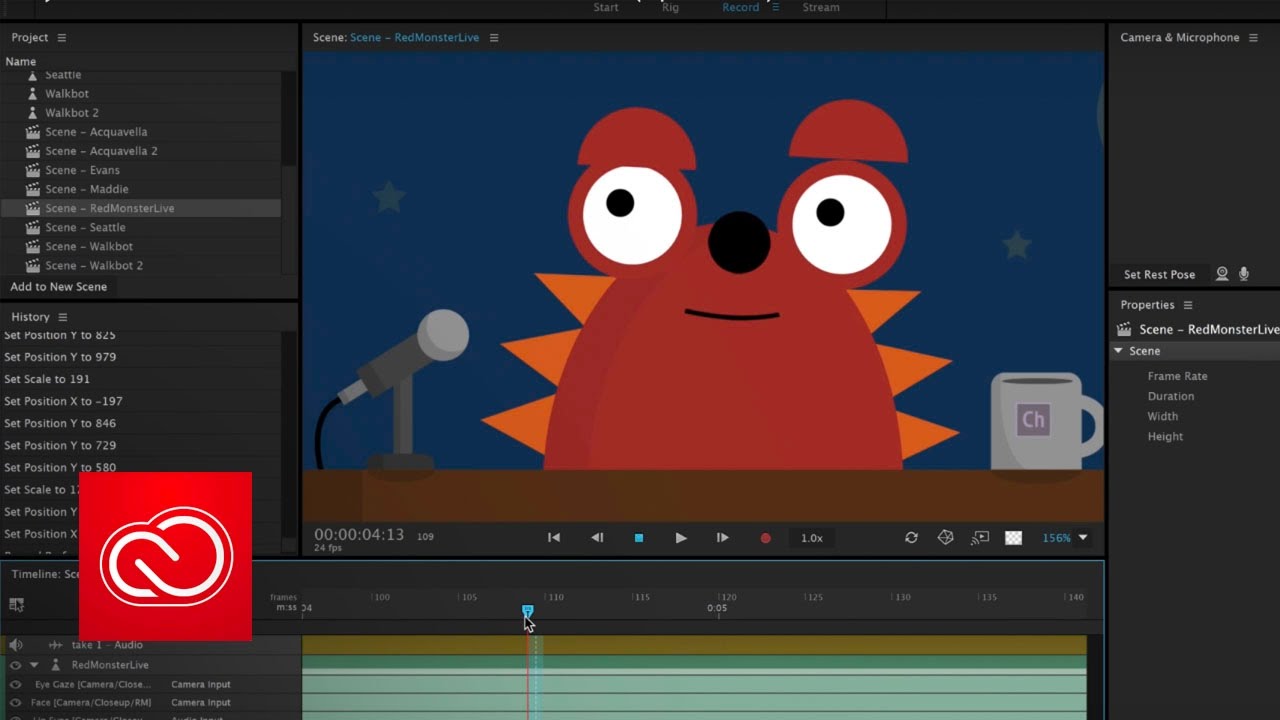Viewport: 1280px width, 720px height.
Task: Toggle the transparent background checkerboard icon
Action: pos(1013,538)
